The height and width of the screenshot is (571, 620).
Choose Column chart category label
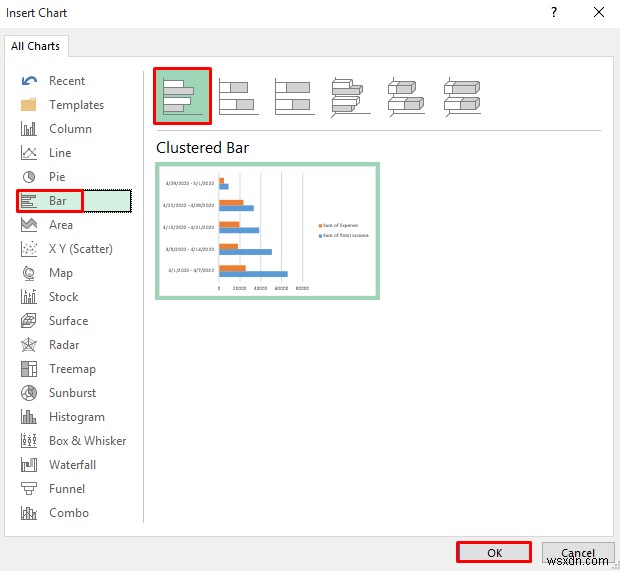70,129
